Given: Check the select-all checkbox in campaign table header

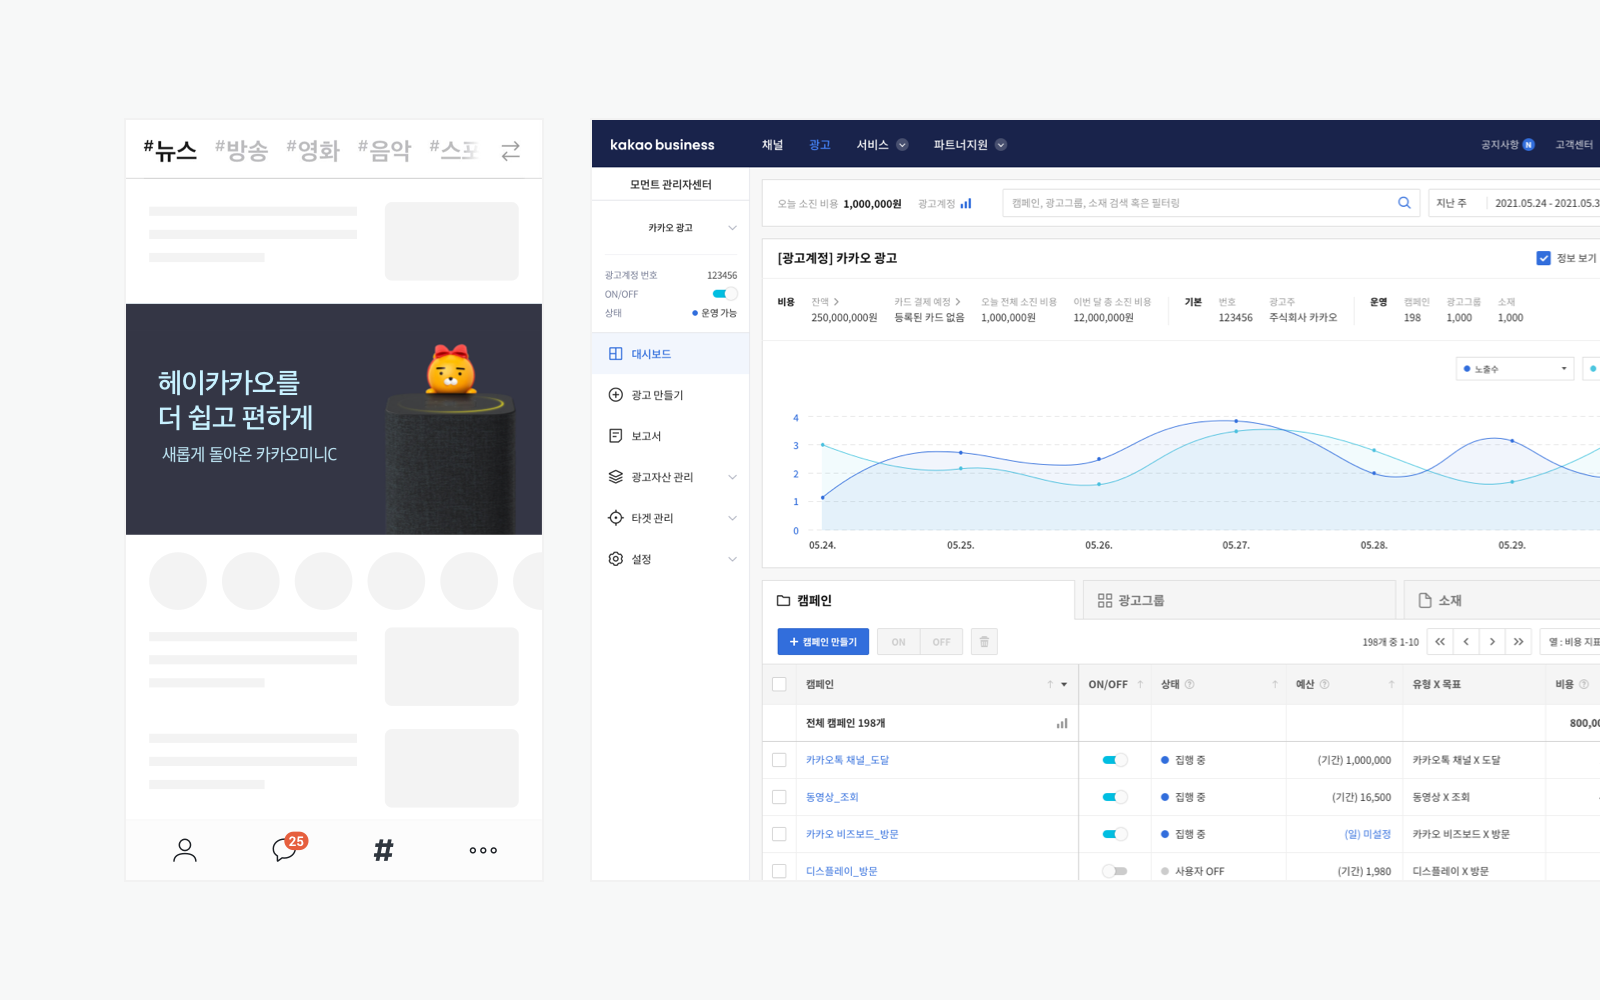Looking at the screenshot, I should (x=779, y=684).
